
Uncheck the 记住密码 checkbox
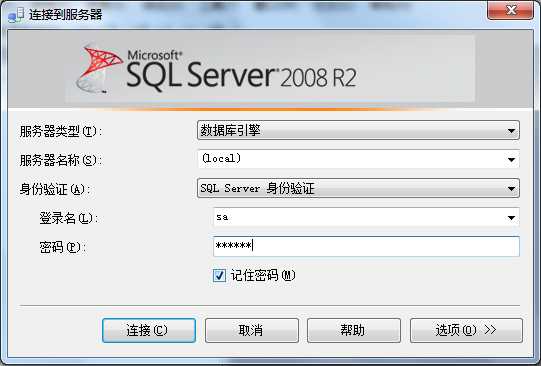pyautogui.click(x=219, y=275)
